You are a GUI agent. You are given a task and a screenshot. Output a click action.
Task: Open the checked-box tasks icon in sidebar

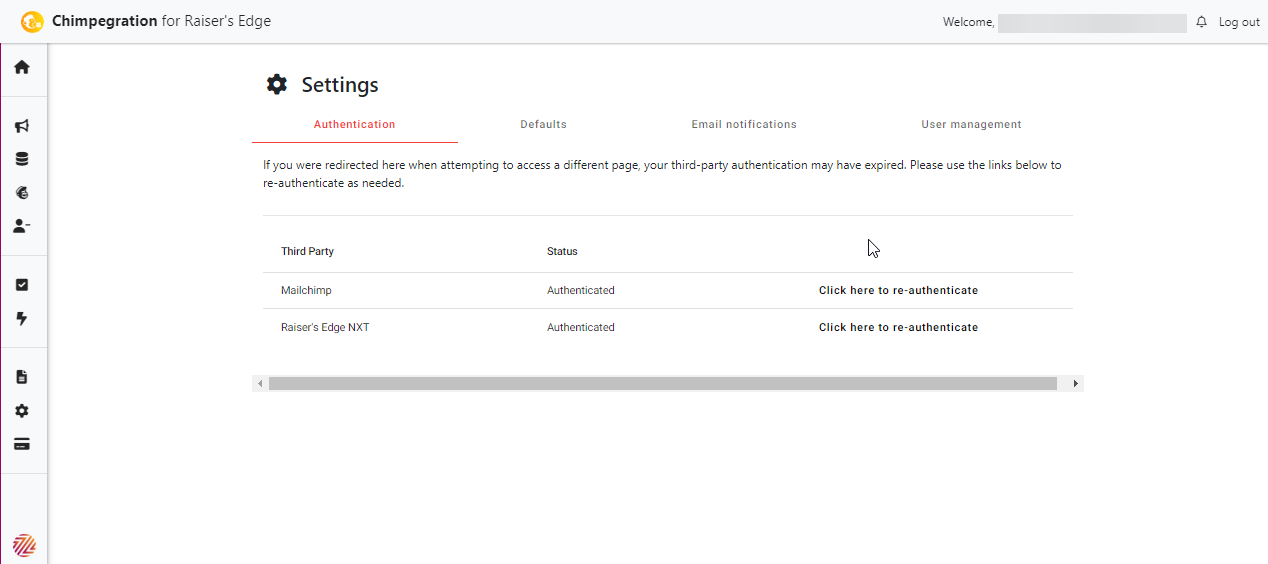click(x=22, y=285)
